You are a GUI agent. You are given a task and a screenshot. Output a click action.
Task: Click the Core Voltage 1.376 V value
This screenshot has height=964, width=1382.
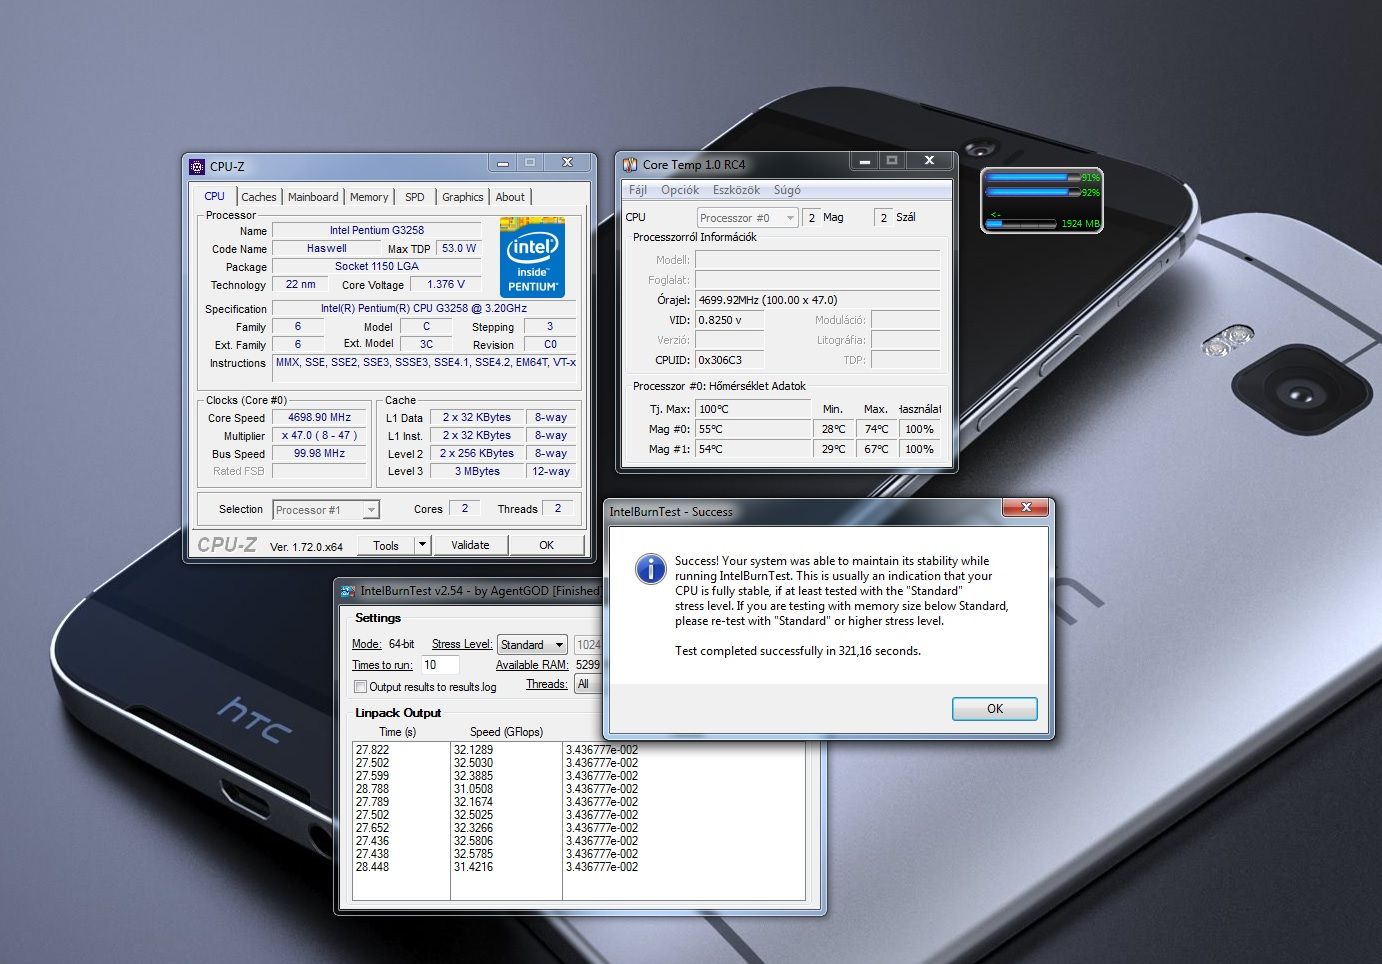click(446, 284)
